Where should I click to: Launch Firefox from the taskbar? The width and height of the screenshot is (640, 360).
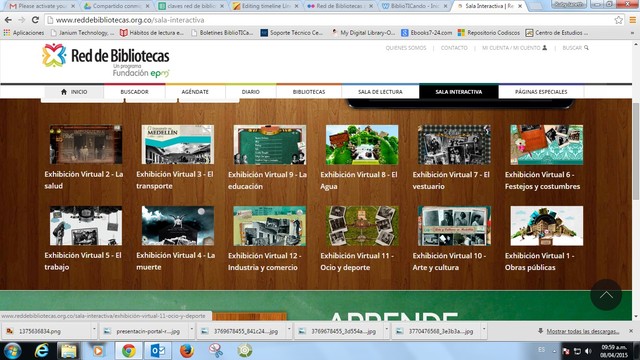[187, 351]
